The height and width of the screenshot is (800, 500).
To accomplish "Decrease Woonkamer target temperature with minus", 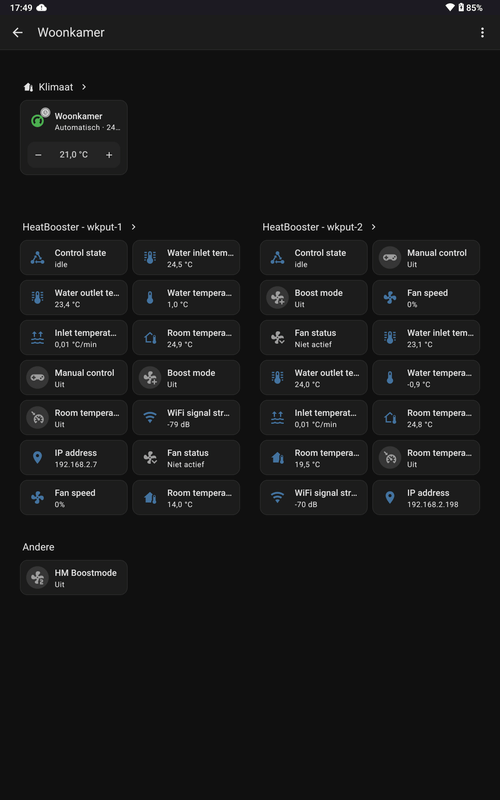I will tap(39, 155).
